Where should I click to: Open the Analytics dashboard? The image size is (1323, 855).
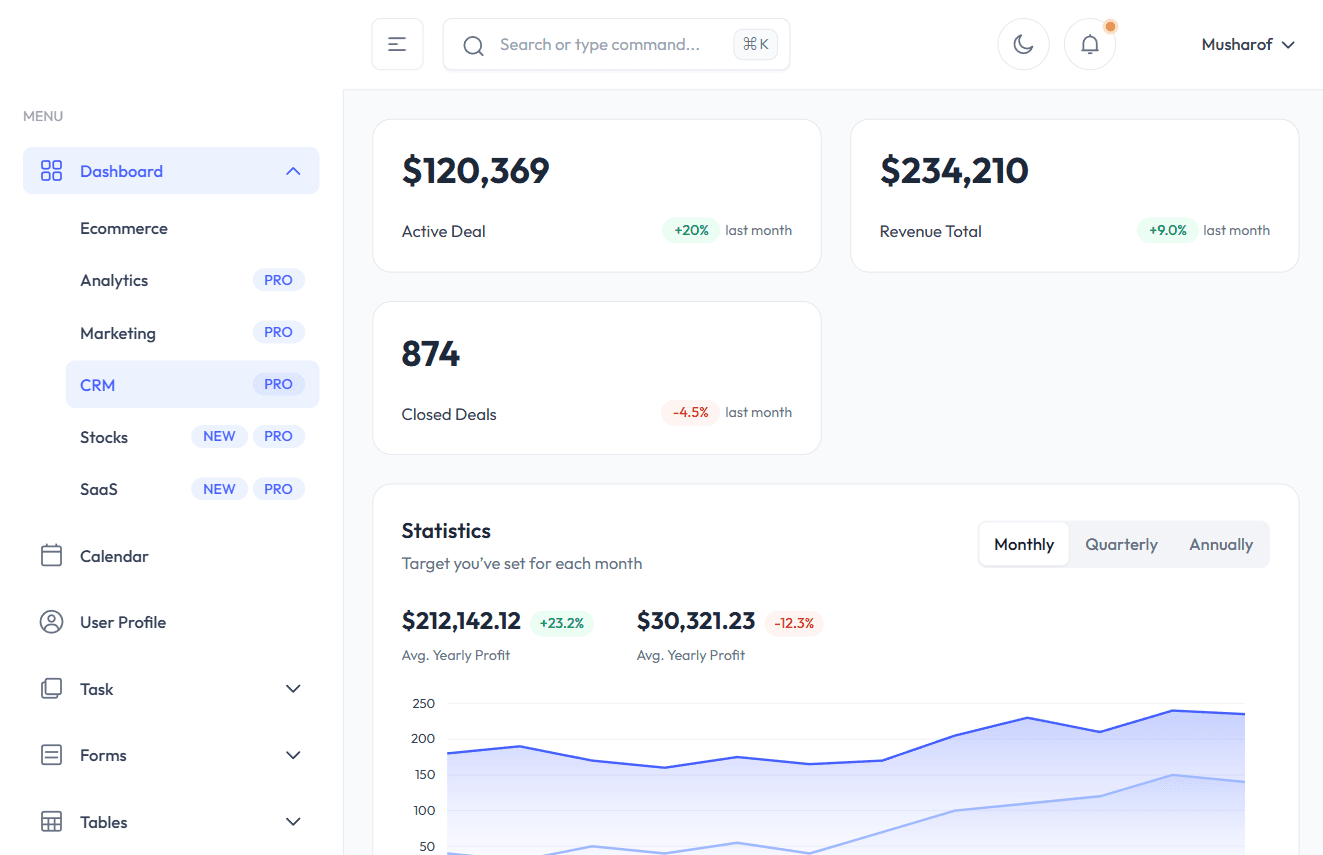pyautogui.click(x=114, y=280)
